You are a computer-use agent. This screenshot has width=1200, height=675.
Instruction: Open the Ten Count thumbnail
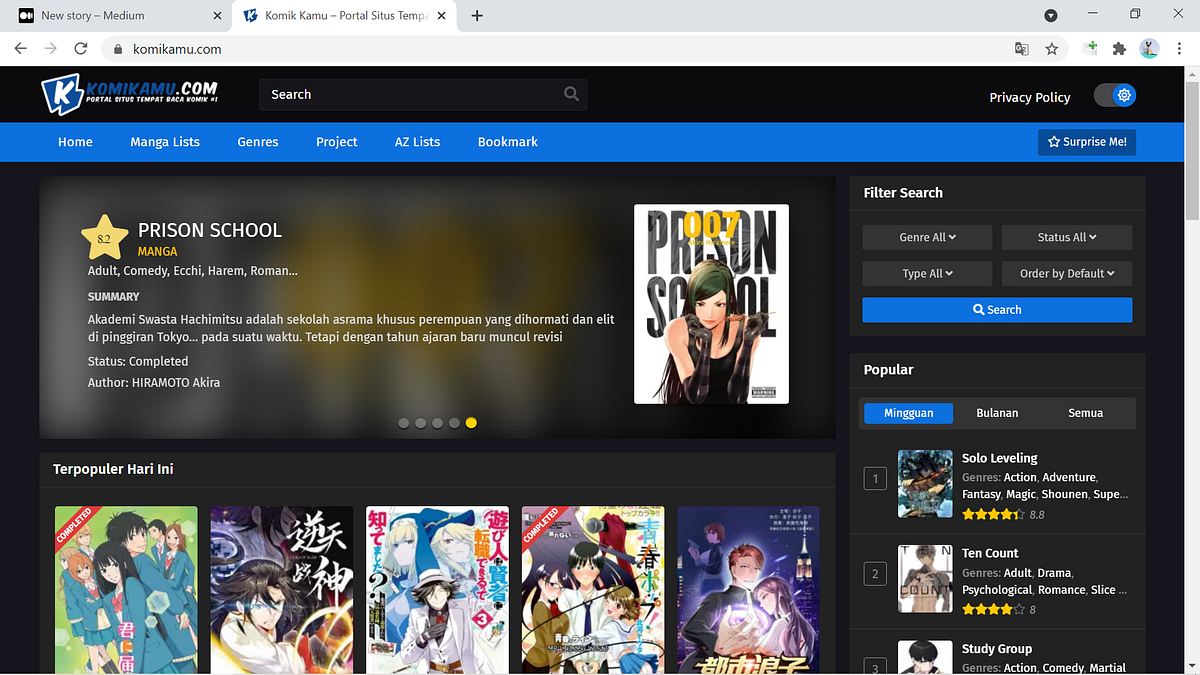click(925, 578)
